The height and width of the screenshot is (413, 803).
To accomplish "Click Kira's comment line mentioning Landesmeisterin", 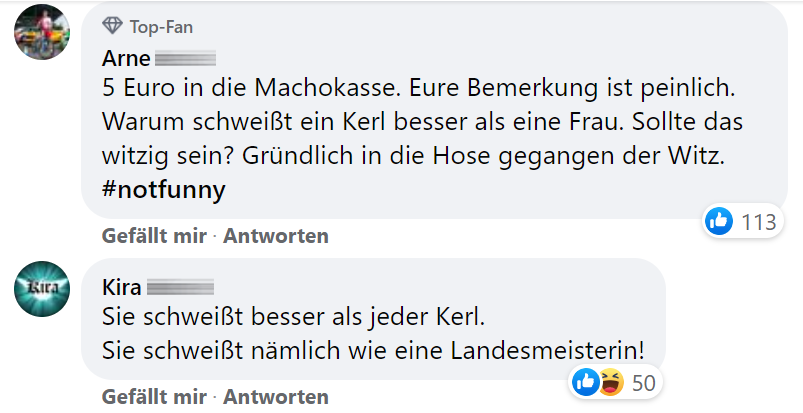I will pos(374,350).
